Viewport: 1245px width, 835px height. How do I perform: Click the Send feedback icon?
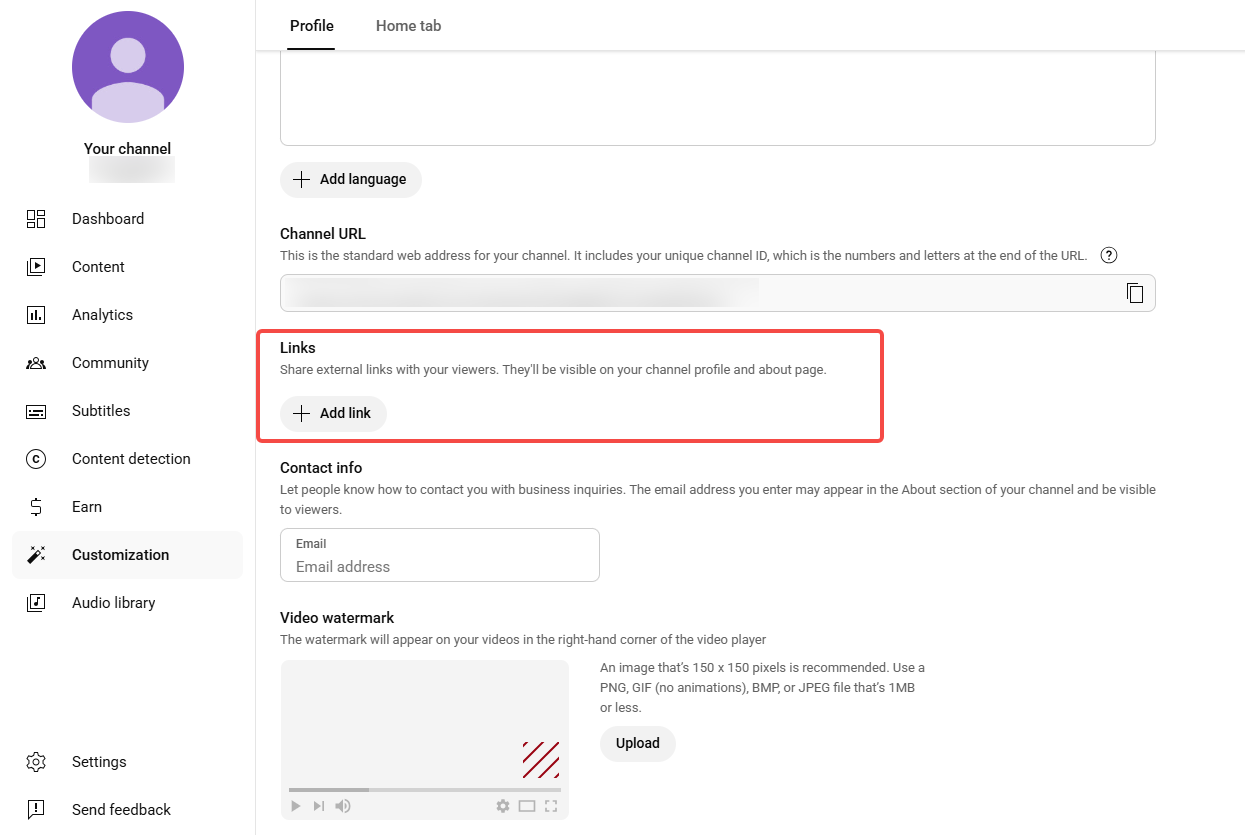36,810
